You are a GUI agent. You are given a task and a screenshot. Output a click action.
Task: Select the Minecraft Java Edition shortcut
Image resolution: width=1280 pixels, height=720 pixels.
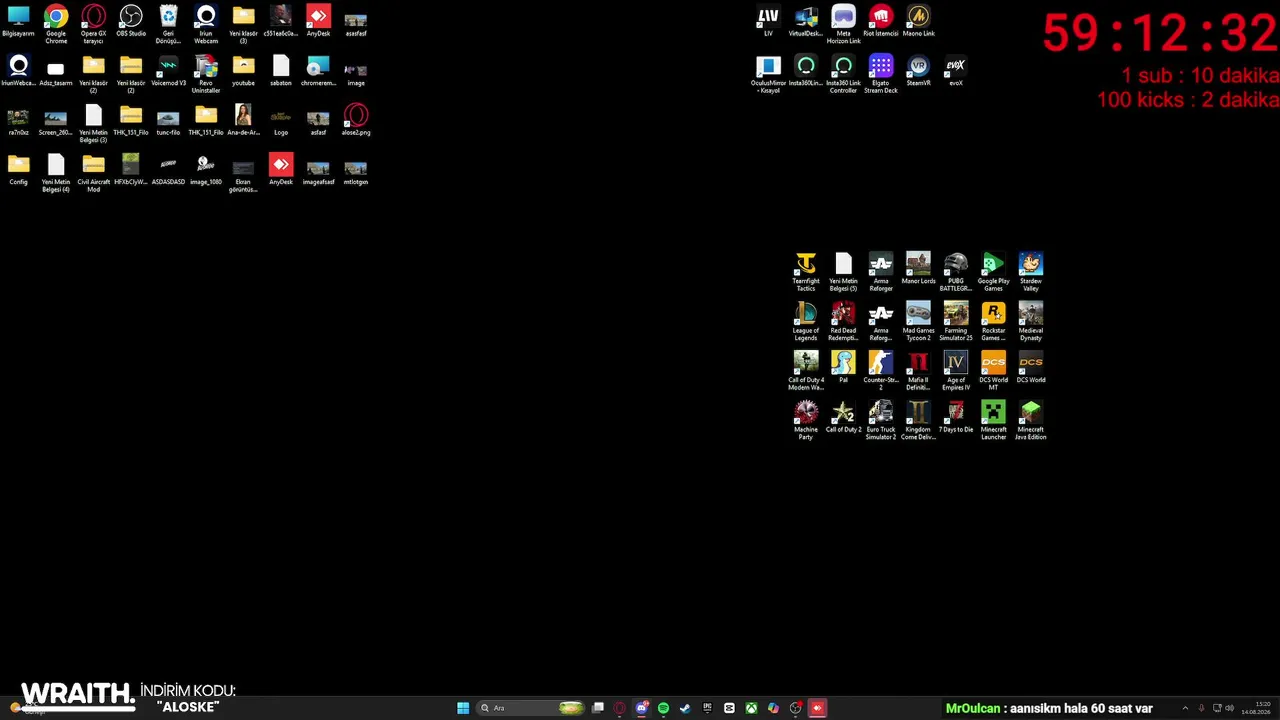(x=1031, y=421)
